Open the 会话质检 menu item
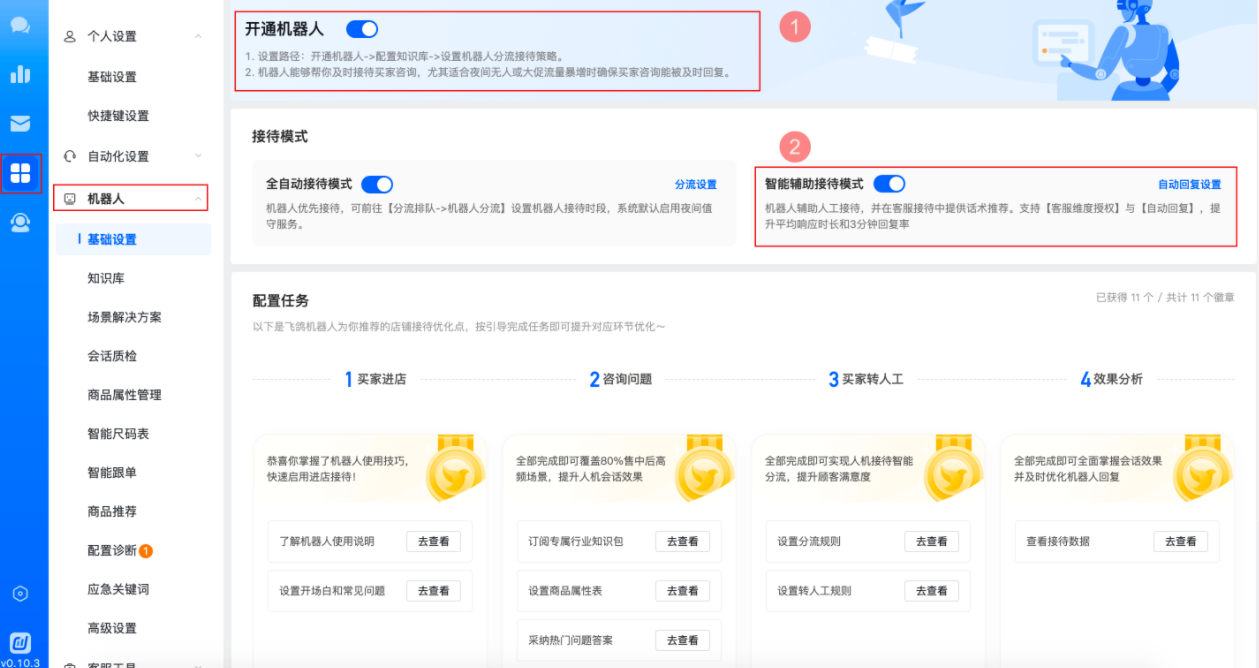The width and height of the screenshot is (1259, 668). click(x=112, y=356)
